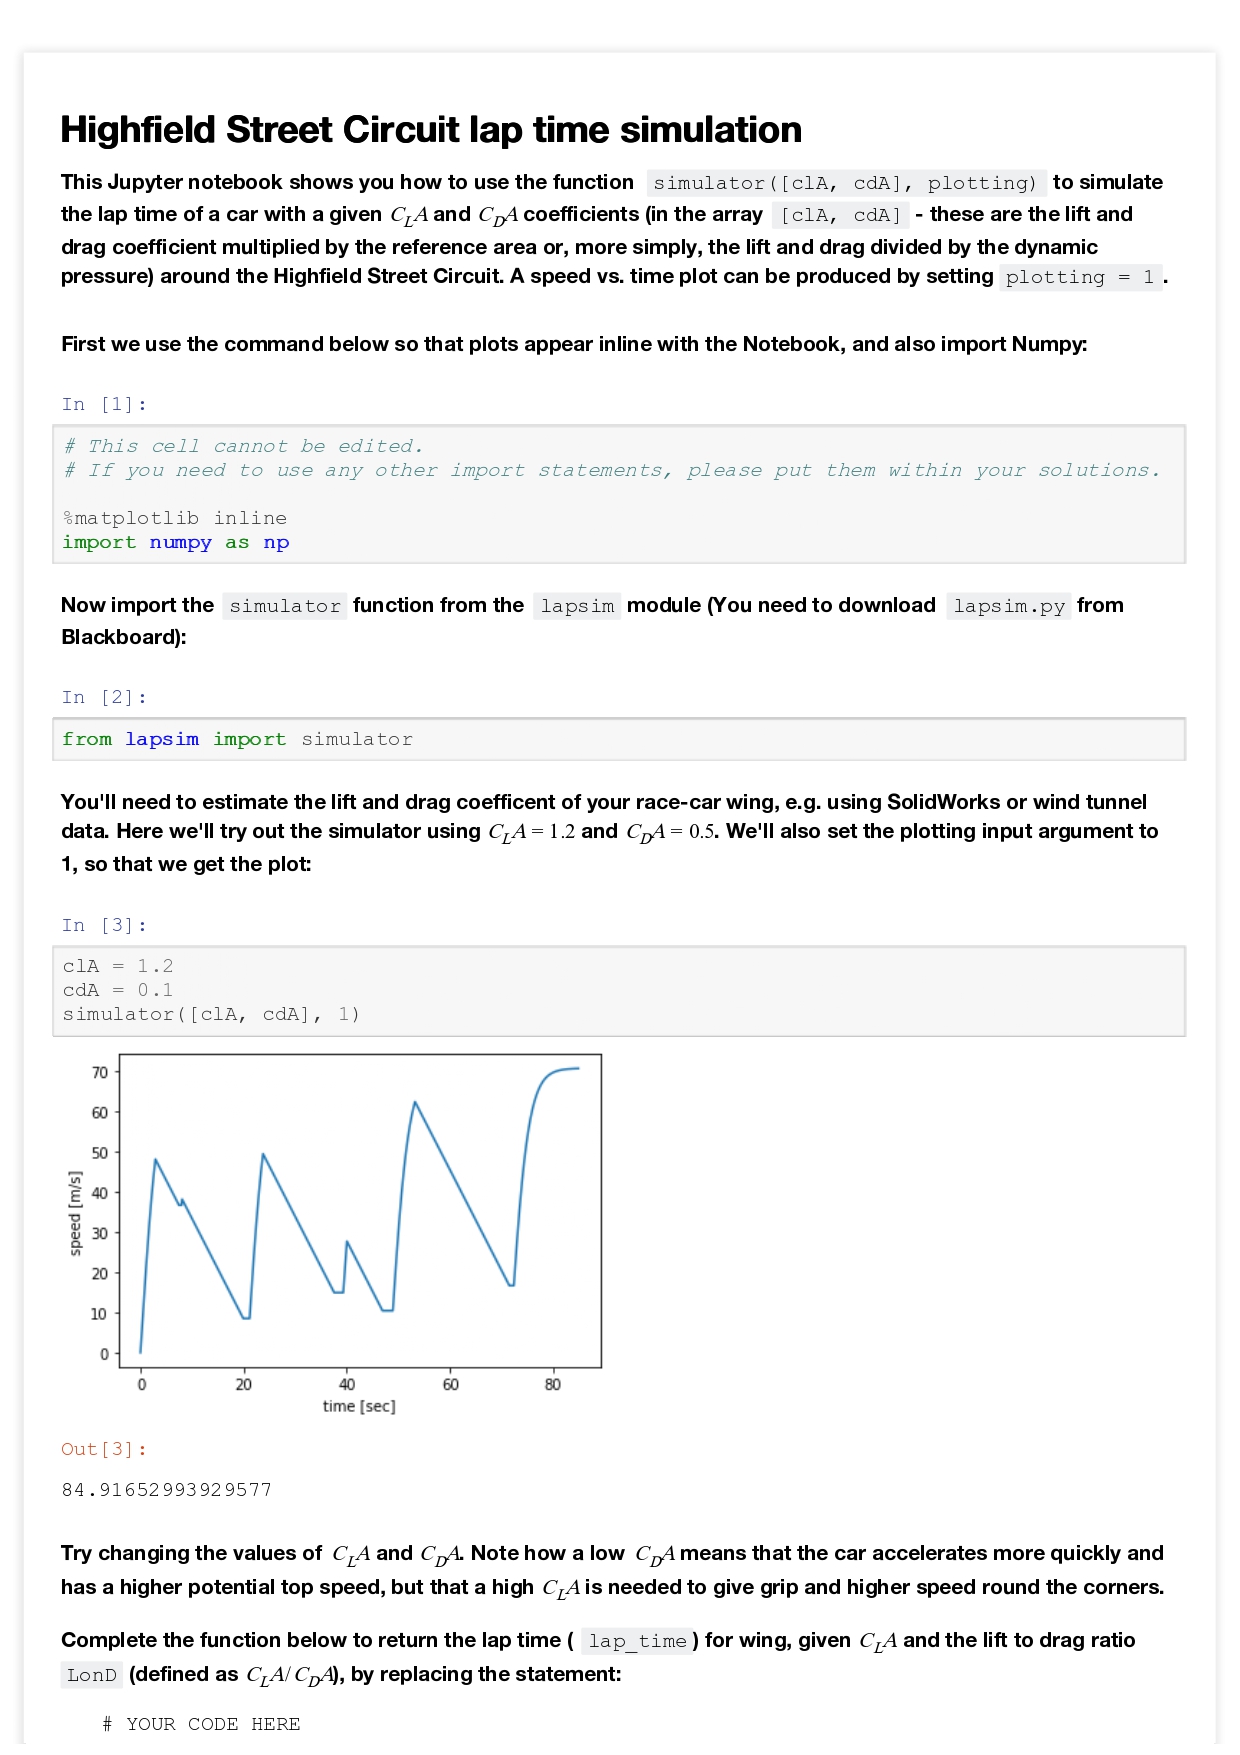
Task: Click the inline code 'plotting = 1'
Action: coord(1080,277)
